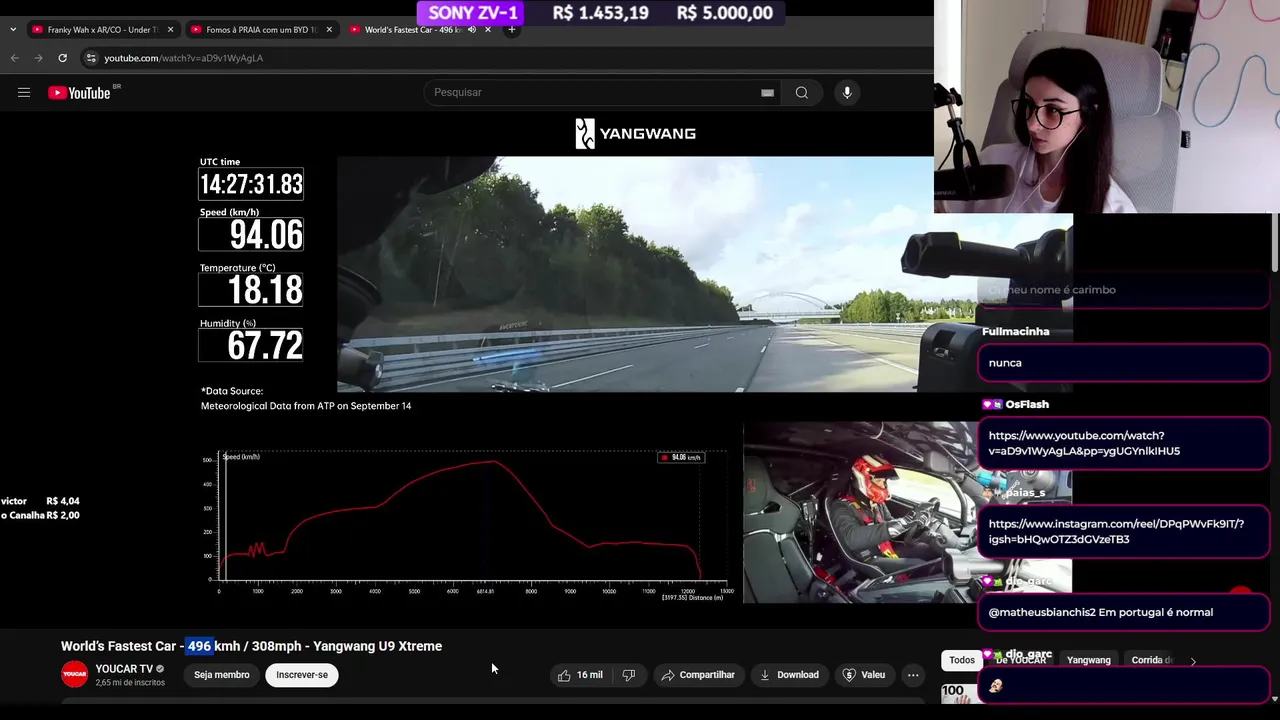Switch to Franky Wah x AR/CO tab

pos(103,30)
